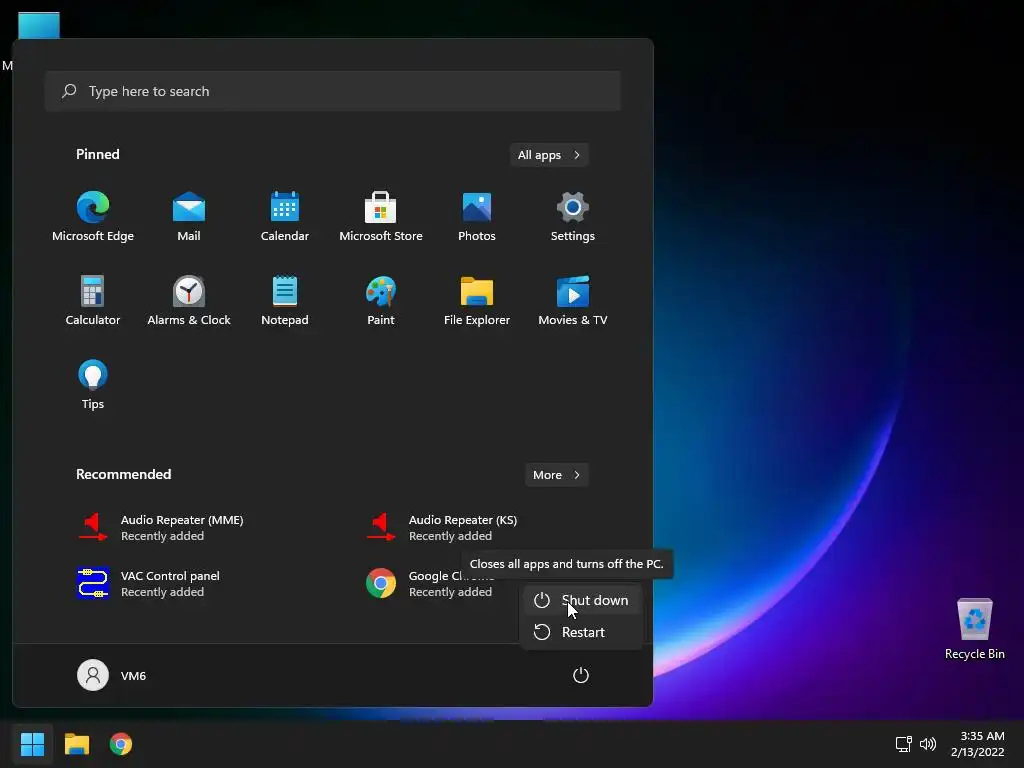Select Shut down from power menu
Image resolution: width=1024 pixels, height=768 pixels.
pyautogui.click(x=581, y=600)
